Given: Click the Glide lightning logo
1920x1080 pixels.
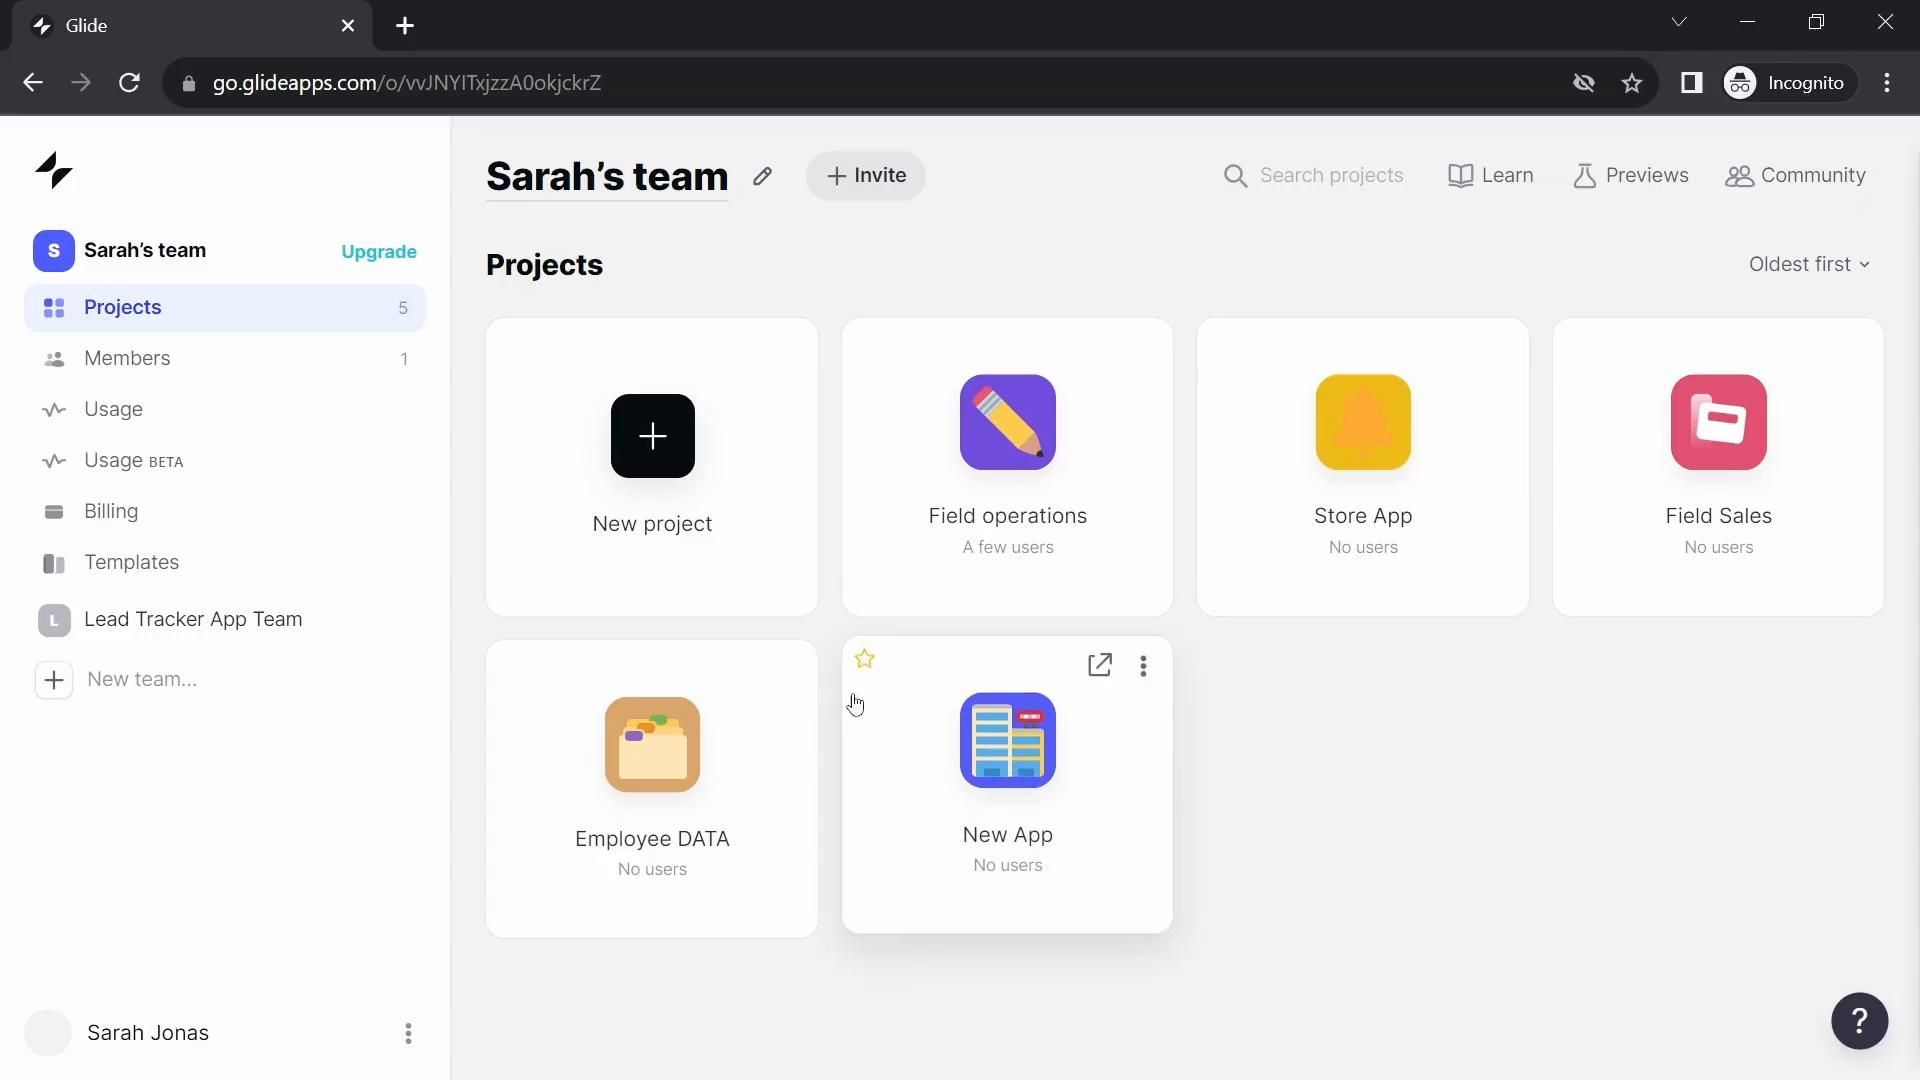Looking at the screenshot, I should [54, 171].
